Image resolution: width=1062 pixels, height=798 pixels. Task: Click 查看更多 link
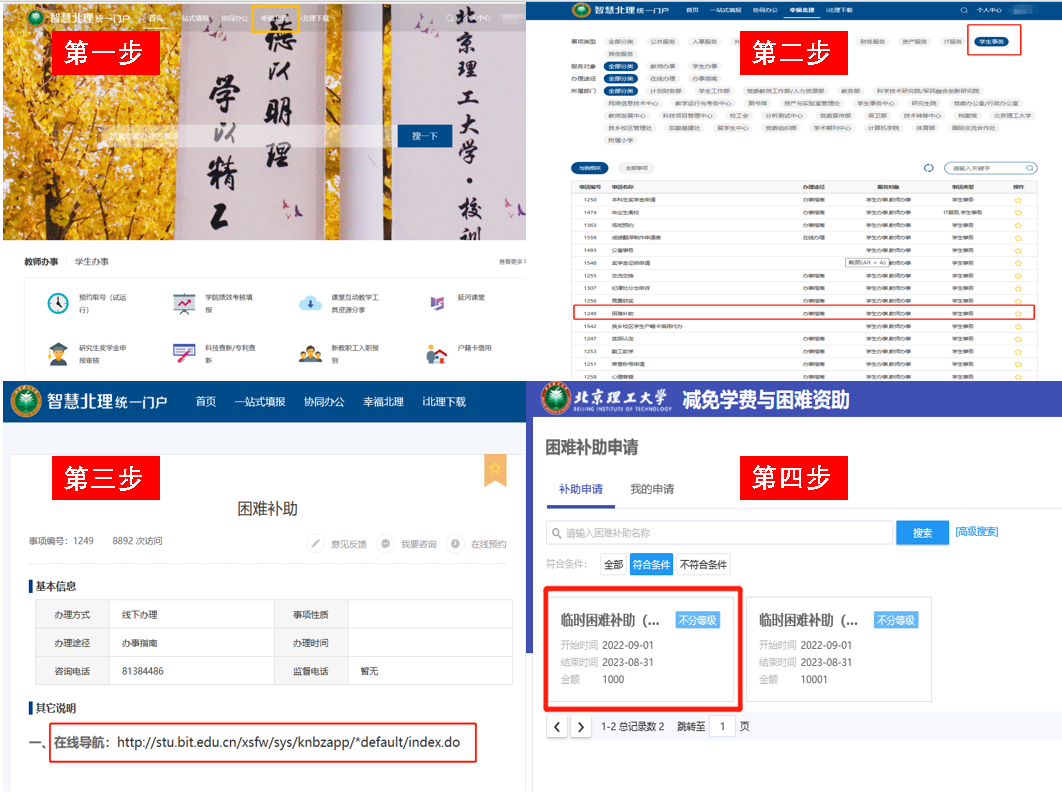511,261
